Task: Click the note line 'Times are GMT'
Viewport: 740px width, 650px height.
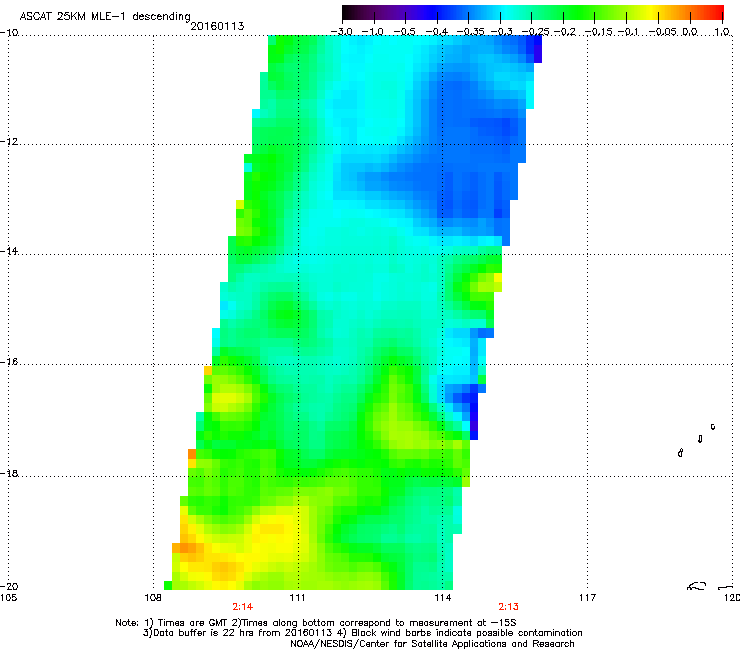Action: pos(192,623)
